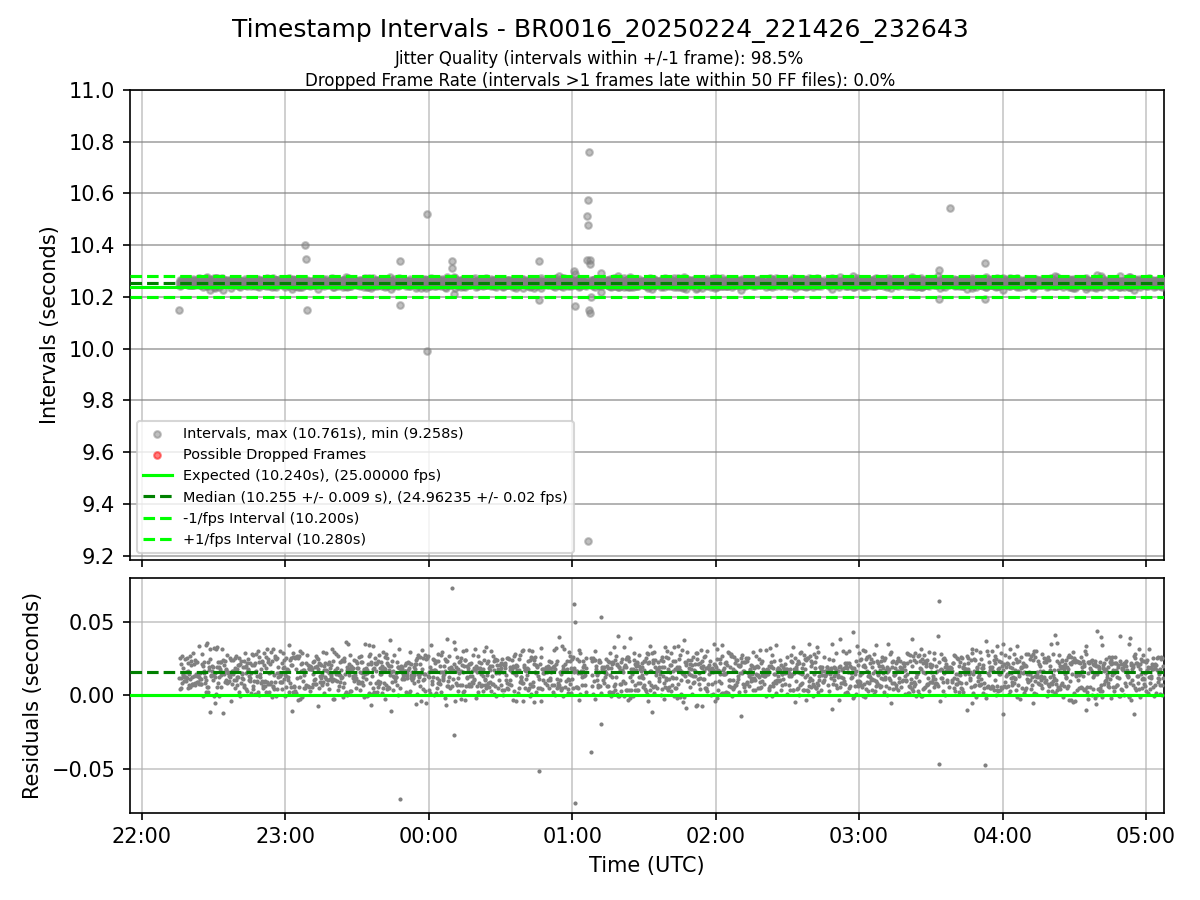
Task: Select the interval point at 9.99s near 00:00
Action: click(427, 351)
